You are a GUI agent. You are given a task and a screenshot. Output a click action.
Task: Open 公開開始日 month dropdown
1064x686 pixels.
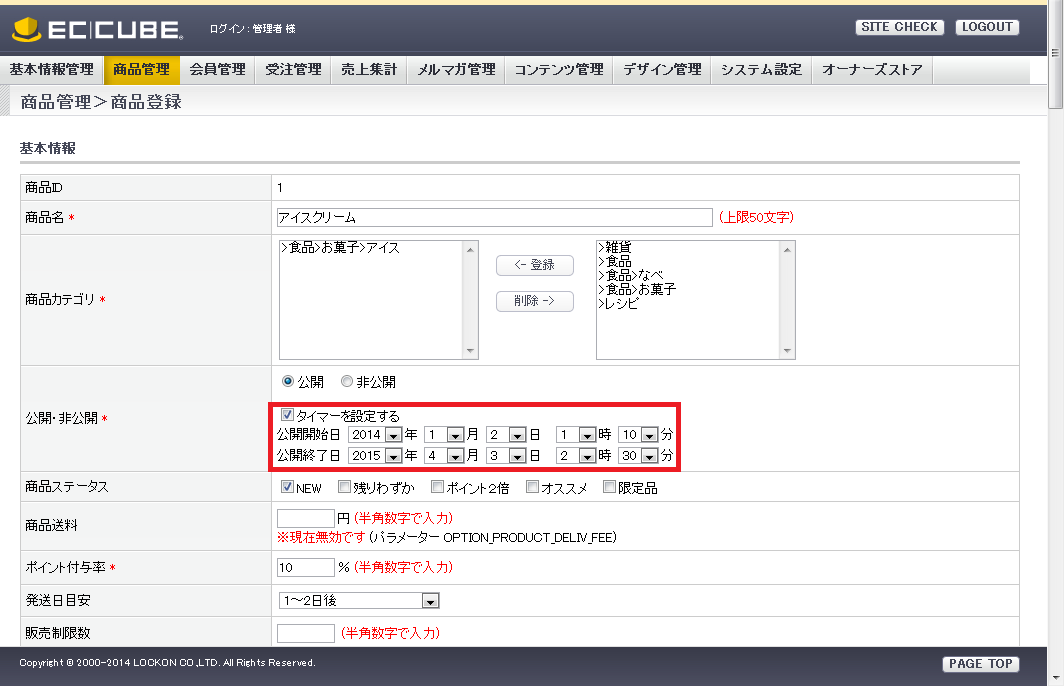(x=444, y=435)
